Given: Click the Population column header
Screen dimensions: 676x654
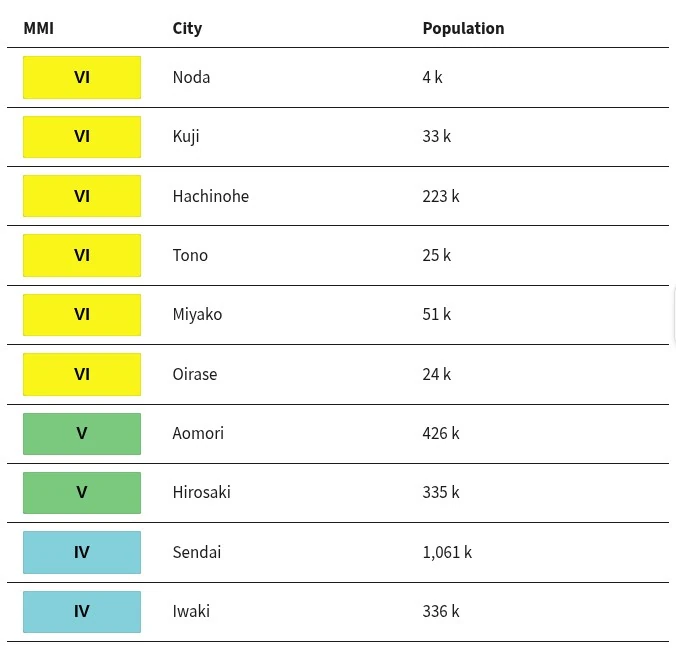Looking at the screenshot, I should 463,28.
